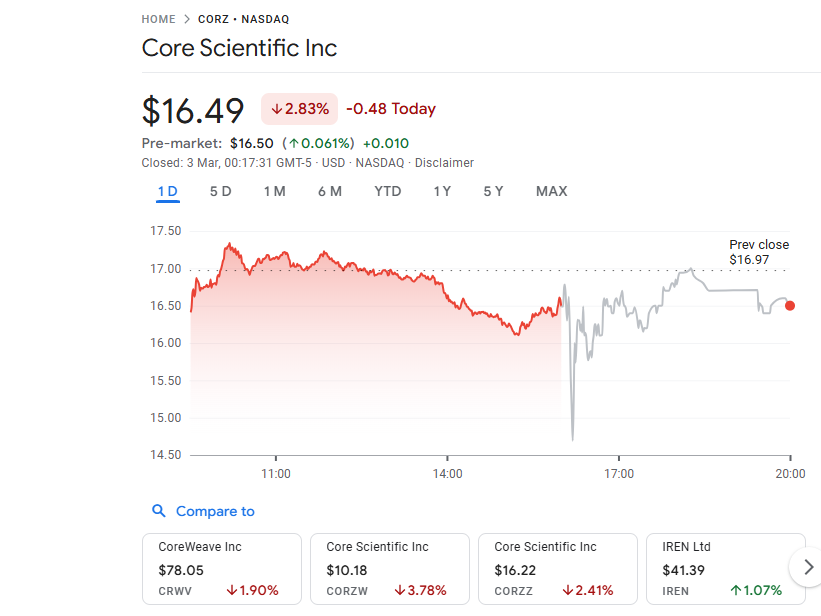The image size is (821, 616).
Task: Open the Disclaimer link
Action: [x=444, y=163]
